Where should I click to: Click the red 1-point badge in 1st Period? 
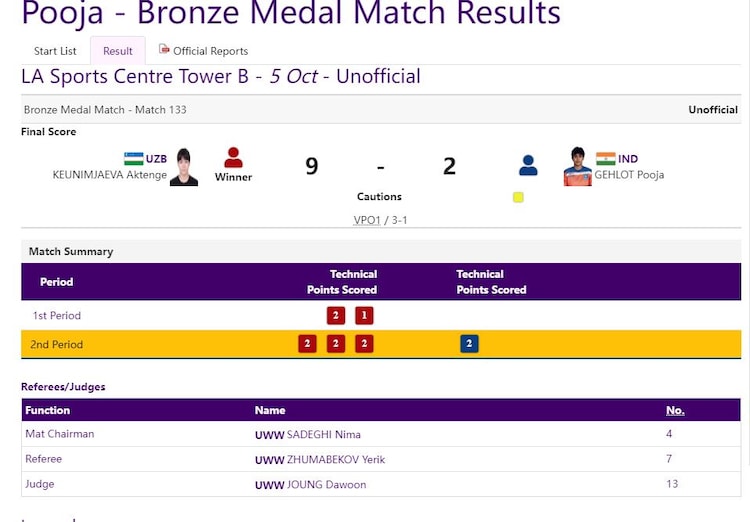(x=364, y=315)
